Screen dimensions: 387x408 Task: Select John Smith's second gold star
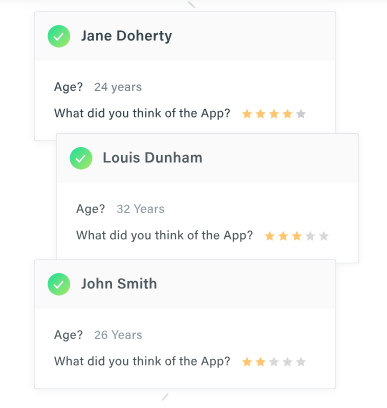(x=260, y=362)
